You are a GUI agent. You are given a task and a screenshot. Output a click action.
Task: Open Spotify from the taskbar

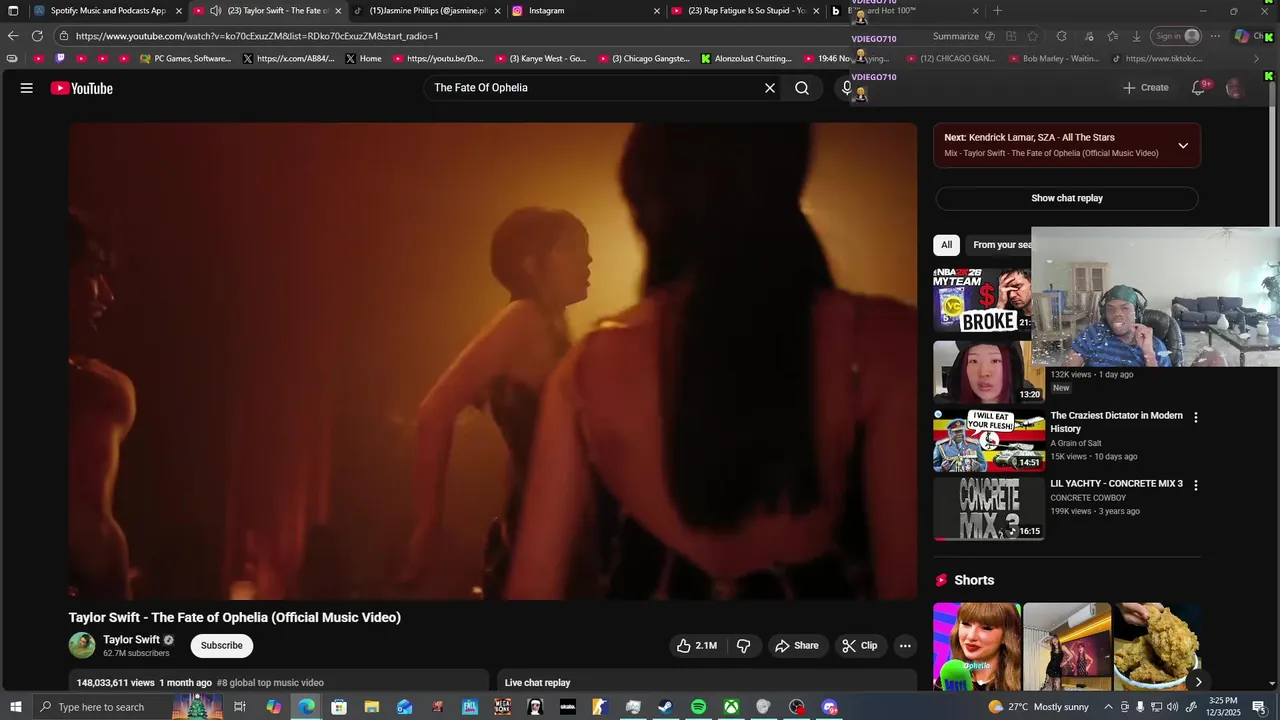[x=698, y=707]
